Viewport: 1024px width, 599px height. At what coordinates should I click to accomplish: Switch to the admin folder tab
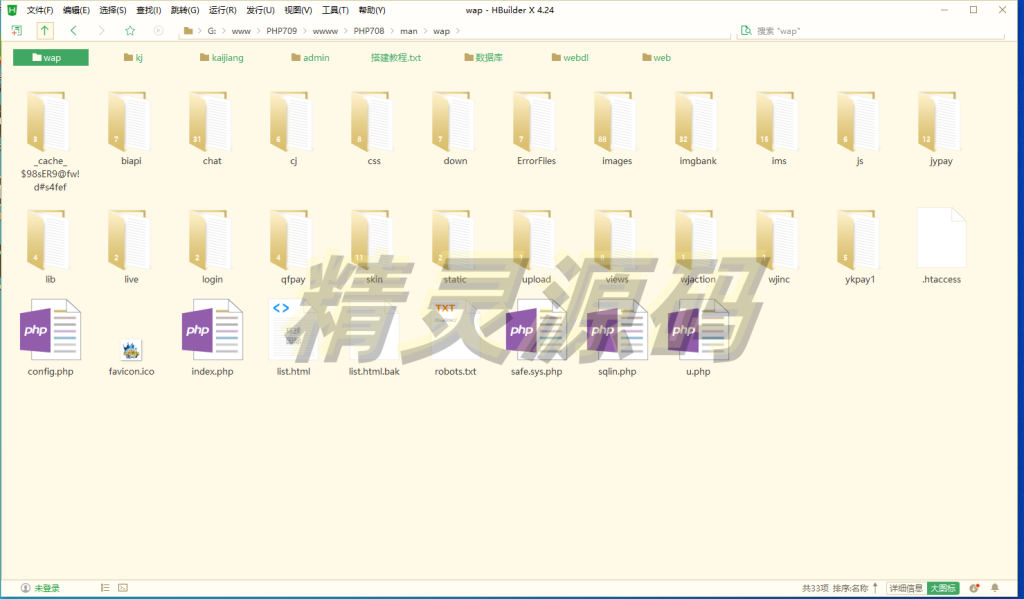pyautogui.click(x=310, y=57)
